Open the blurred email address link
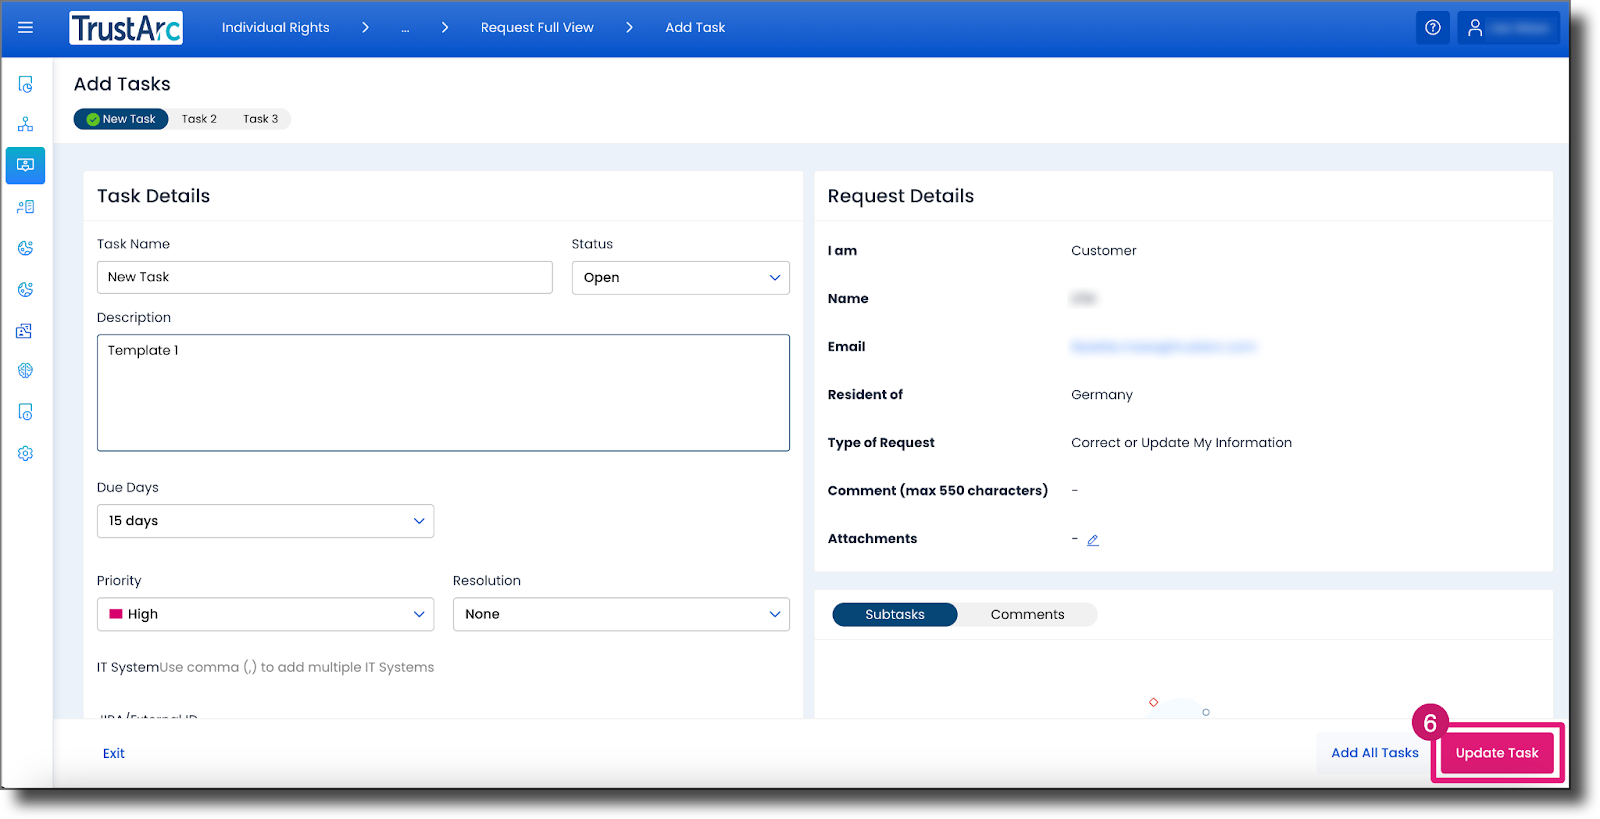1600x819 pixels. click(1163, 347)
